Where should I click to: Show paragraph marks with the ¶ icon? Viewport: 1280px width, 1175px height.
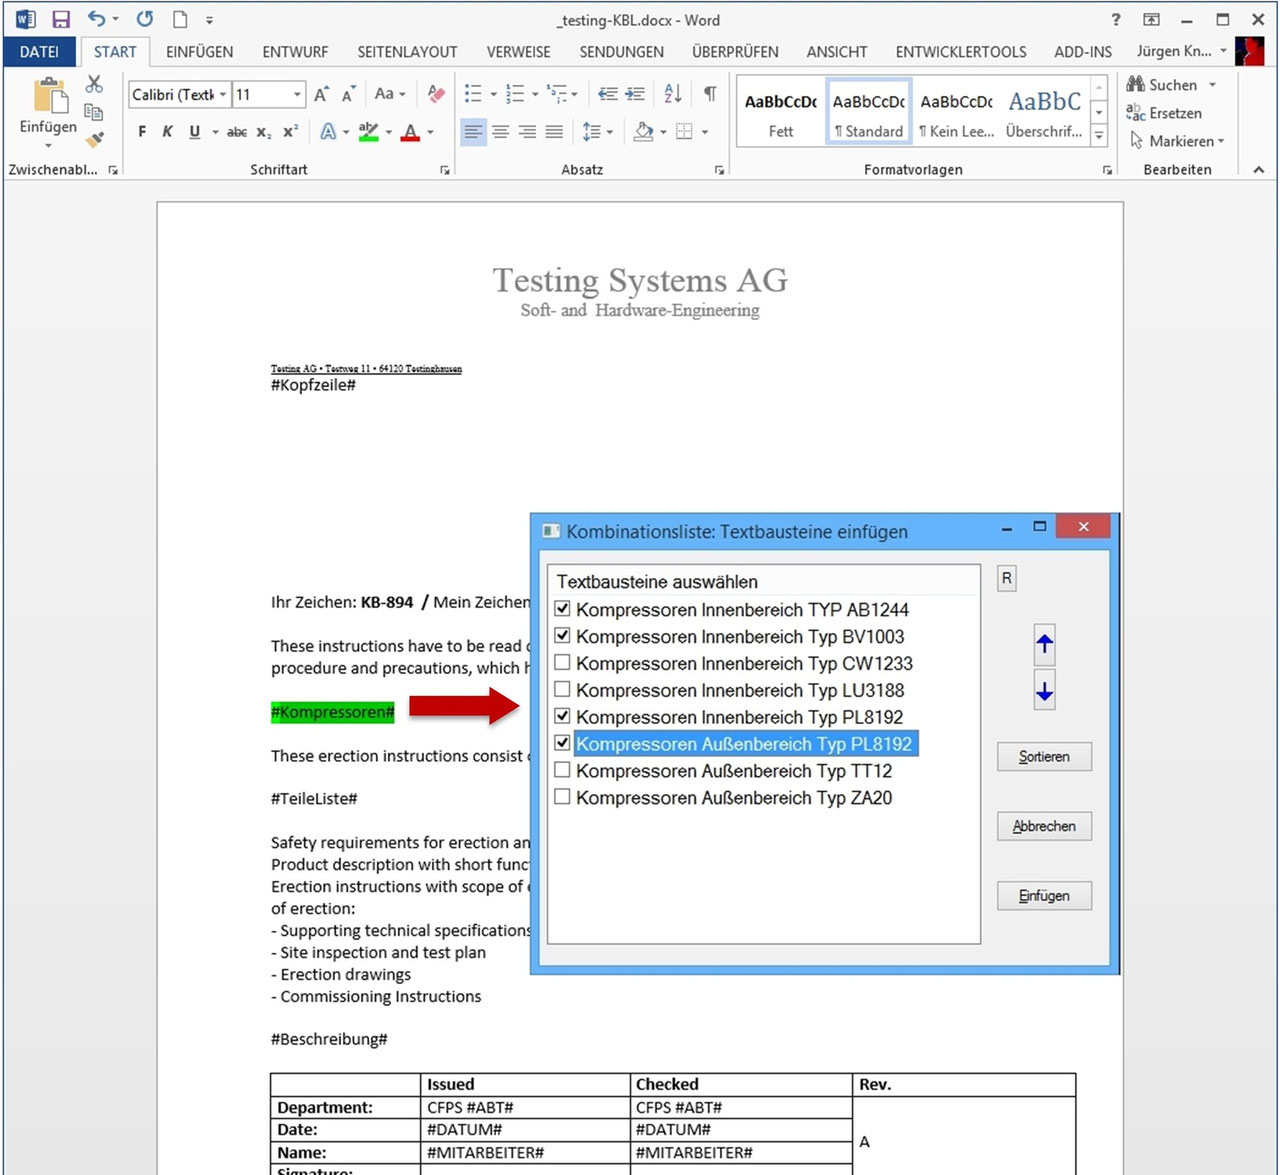[710, 93]
